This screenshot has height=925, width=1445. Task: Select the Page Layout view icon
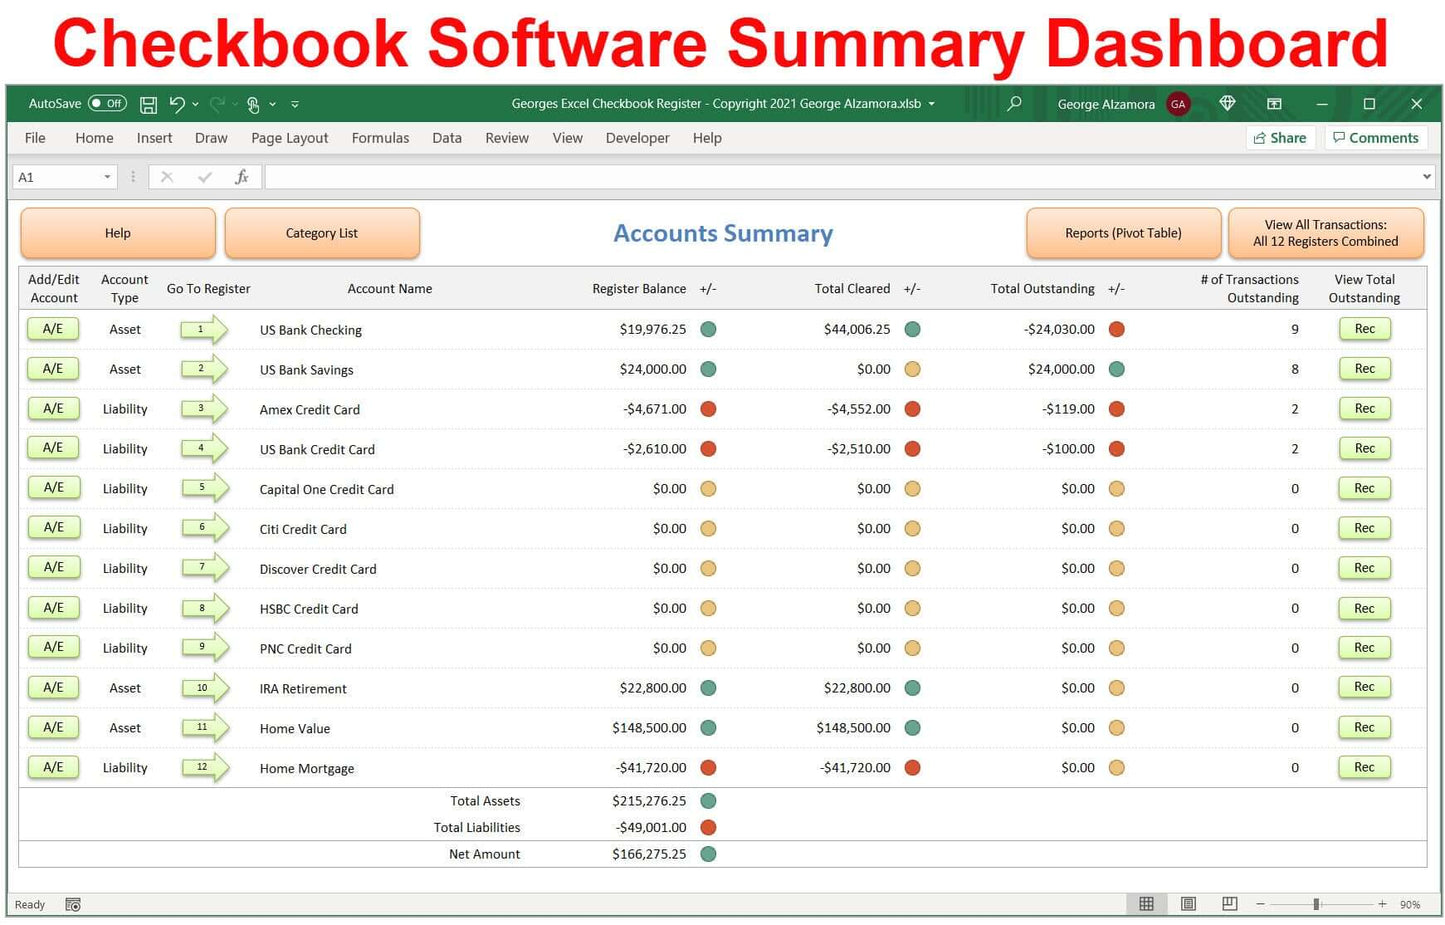[1188, 903]
